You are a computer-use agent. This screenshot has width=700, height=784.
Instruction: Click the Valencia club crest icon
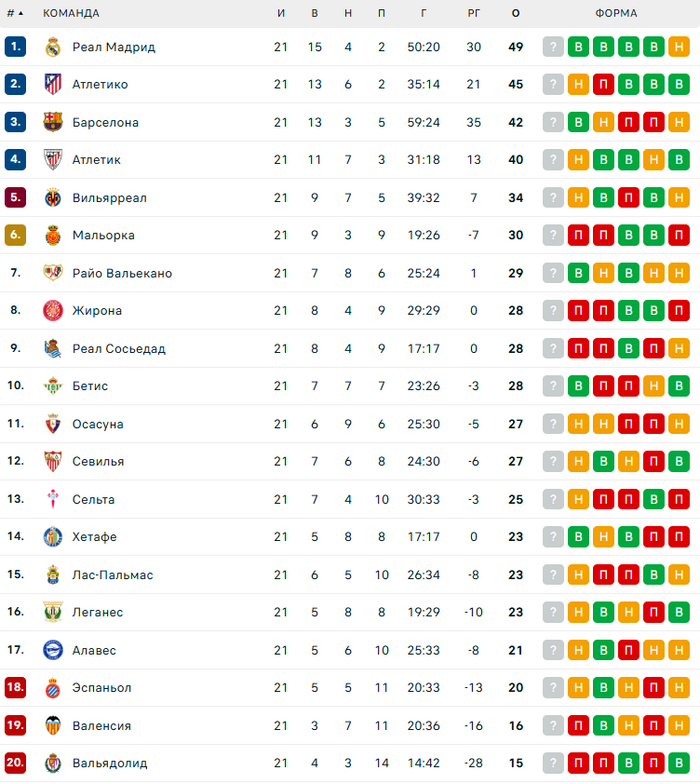pos(53,726)
